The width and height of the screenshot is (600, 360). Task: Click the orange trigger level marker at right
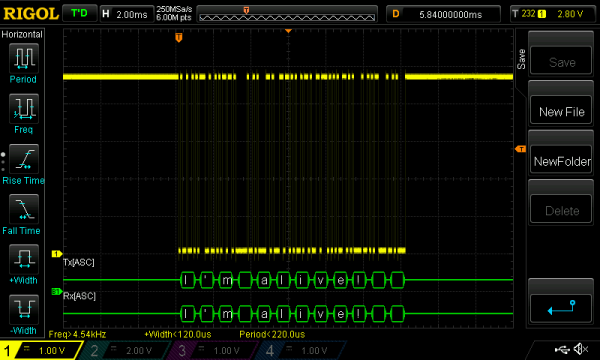[520, 149]
